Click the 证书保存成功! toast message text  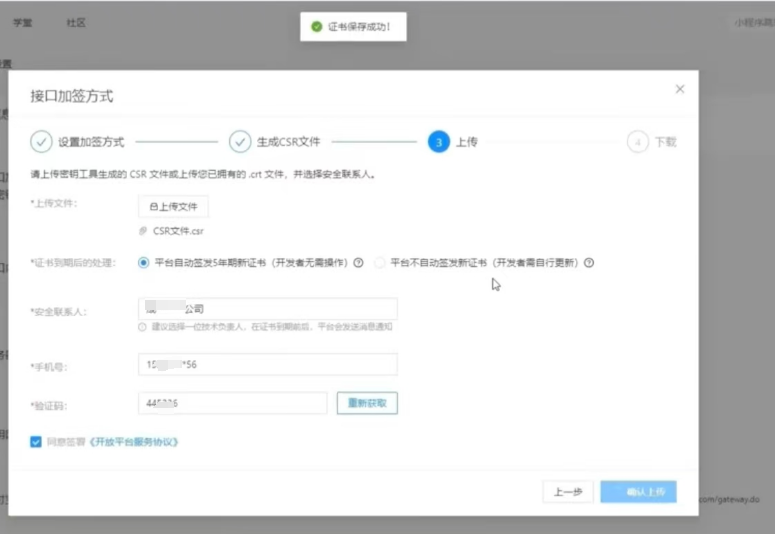[359, 27]
